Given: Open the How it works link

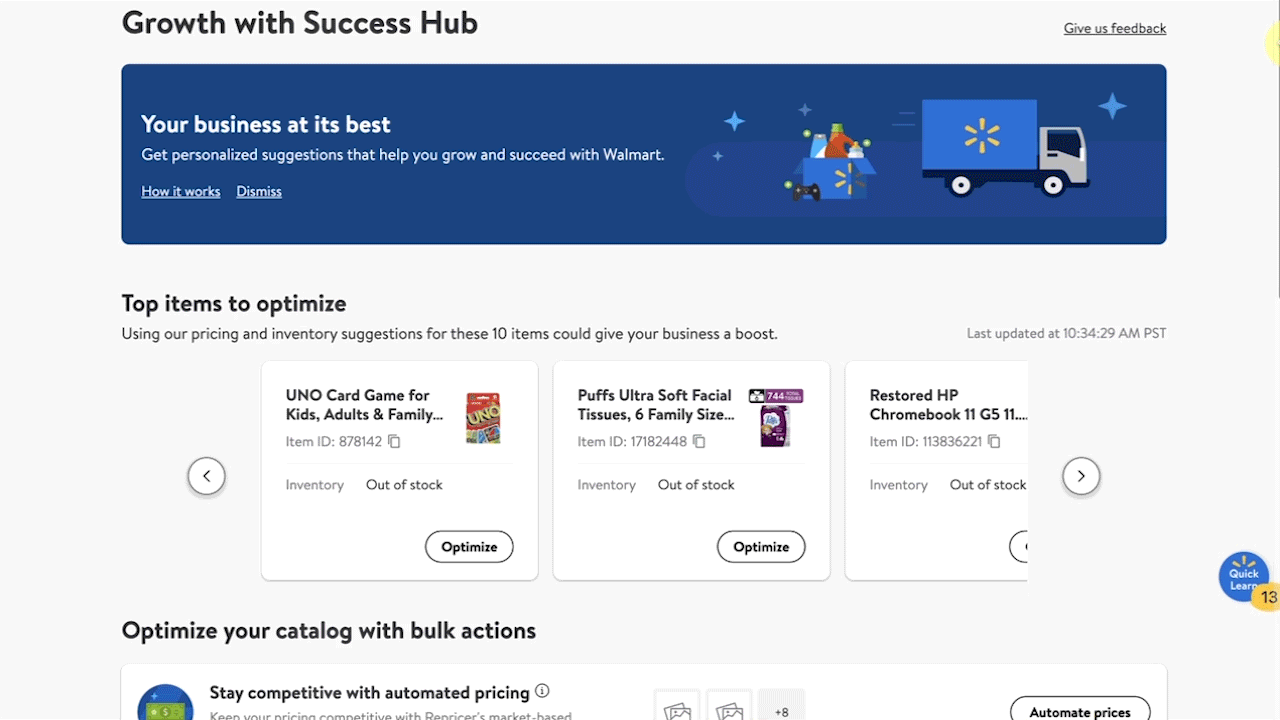Looking at the screenshot, I should click(181, 191).
